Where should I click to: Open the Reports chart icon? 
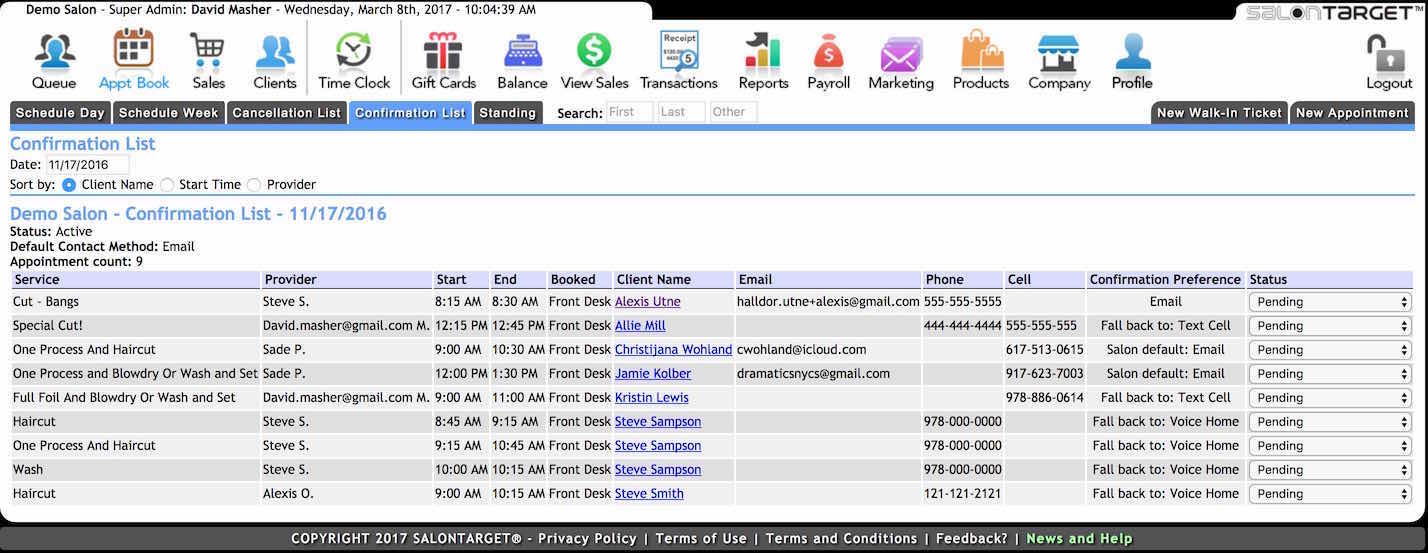pos(763,52)
